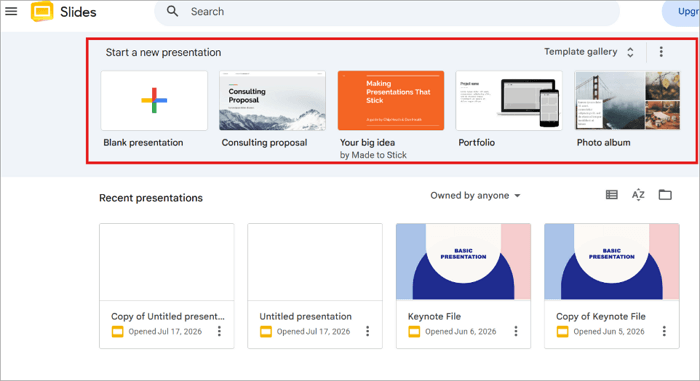Viewport: 700px width, 381px height.
Task: Click the Slides icon beside Opened Jun 6, 2026
Action: 414,331
